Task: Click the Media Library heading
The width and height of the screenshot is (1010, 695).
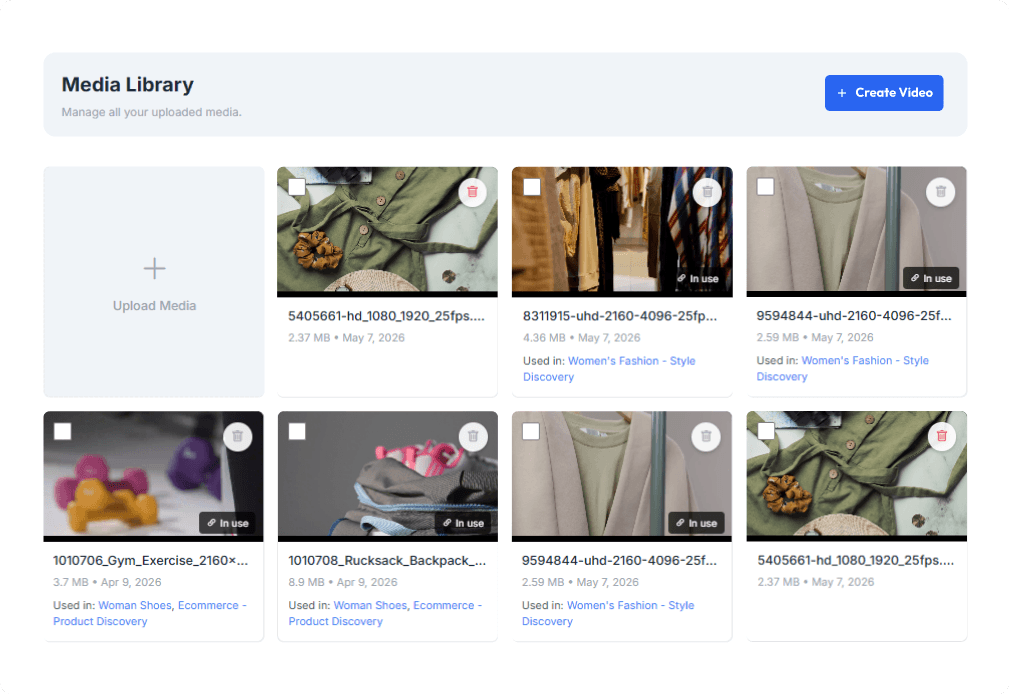Action: [x=128, y=85]
